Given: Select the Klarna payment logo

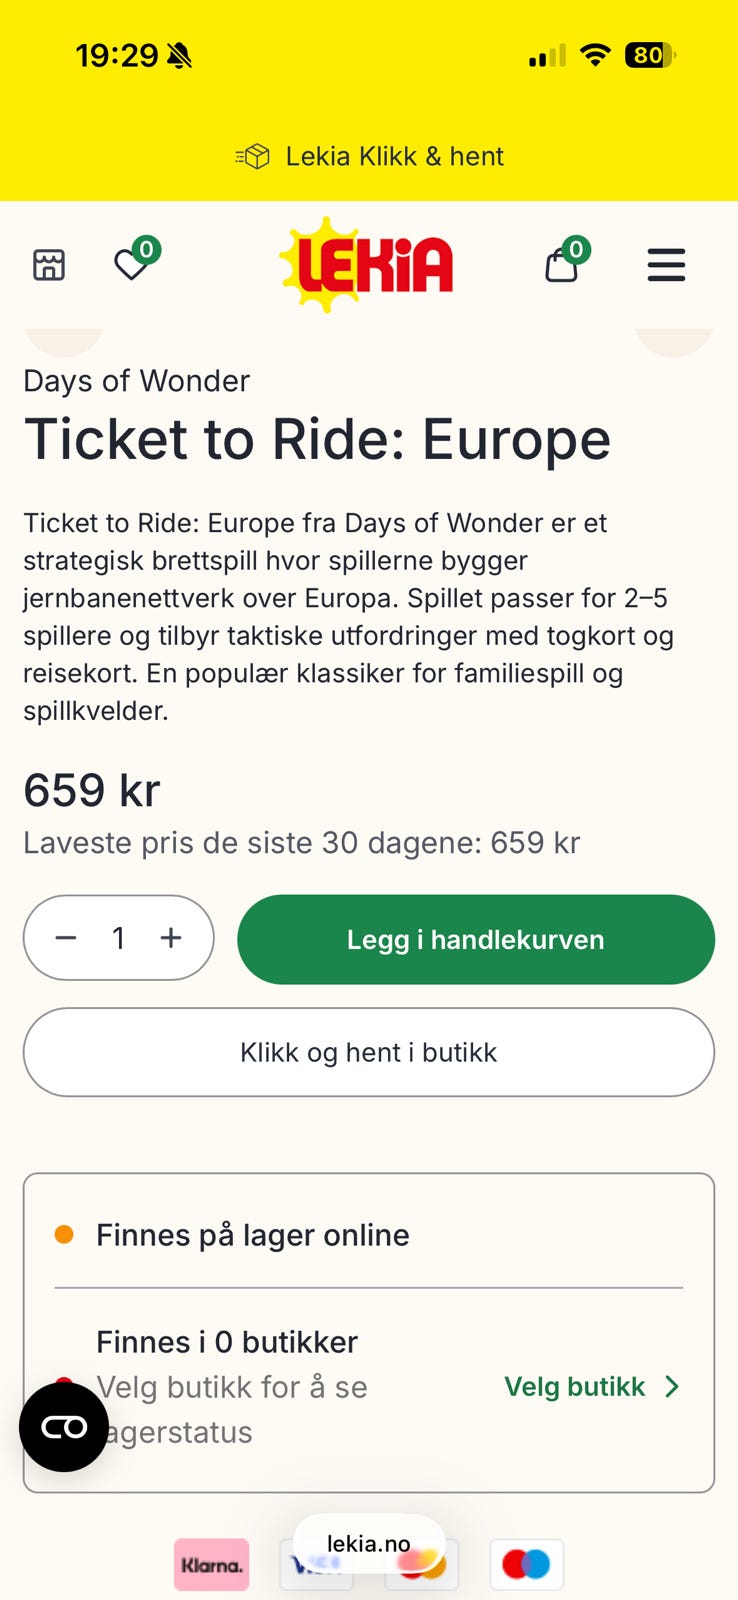Looking at the screenshot, I should click(x=211, y=1565).
